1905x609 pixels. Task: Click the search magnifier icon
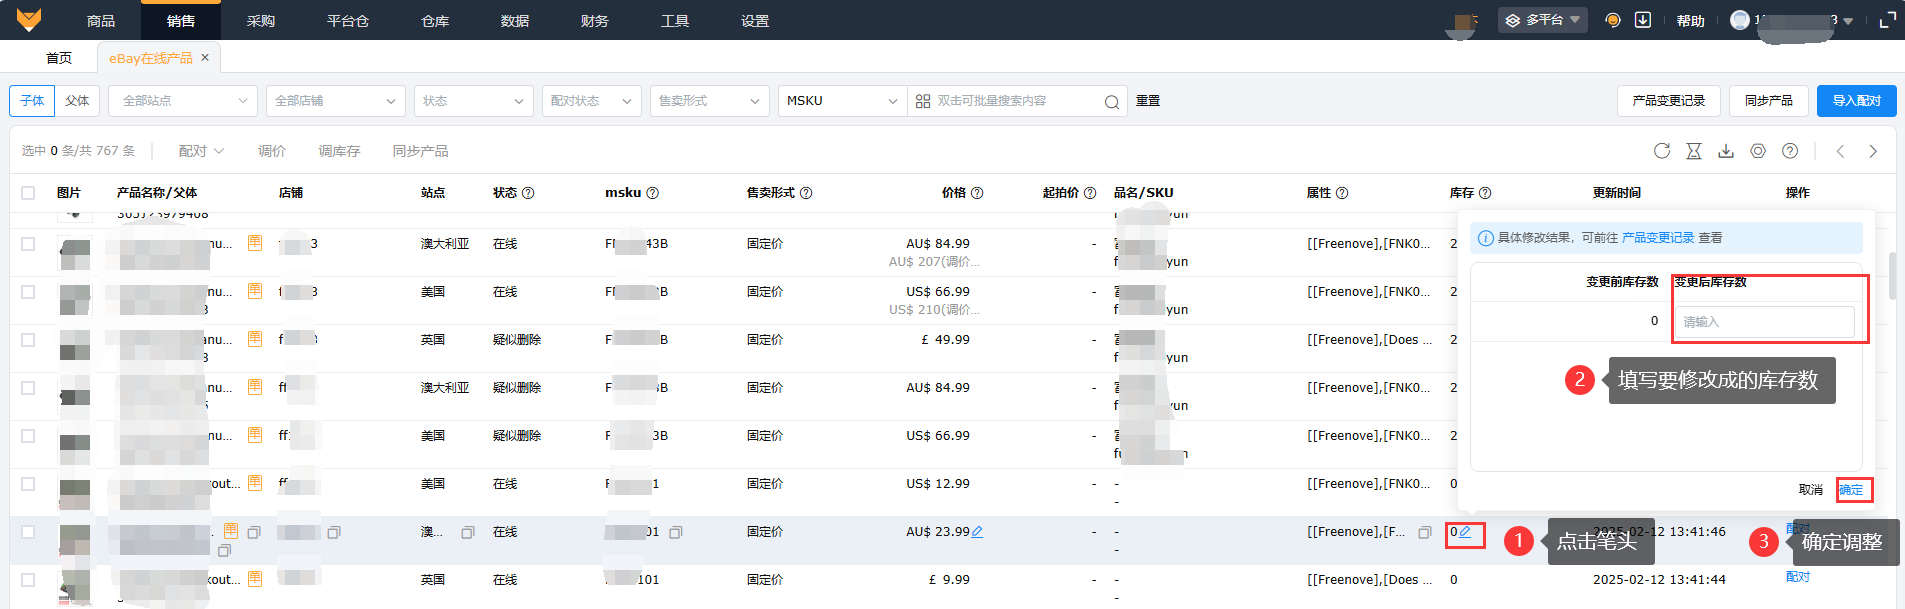(1111, 102)
